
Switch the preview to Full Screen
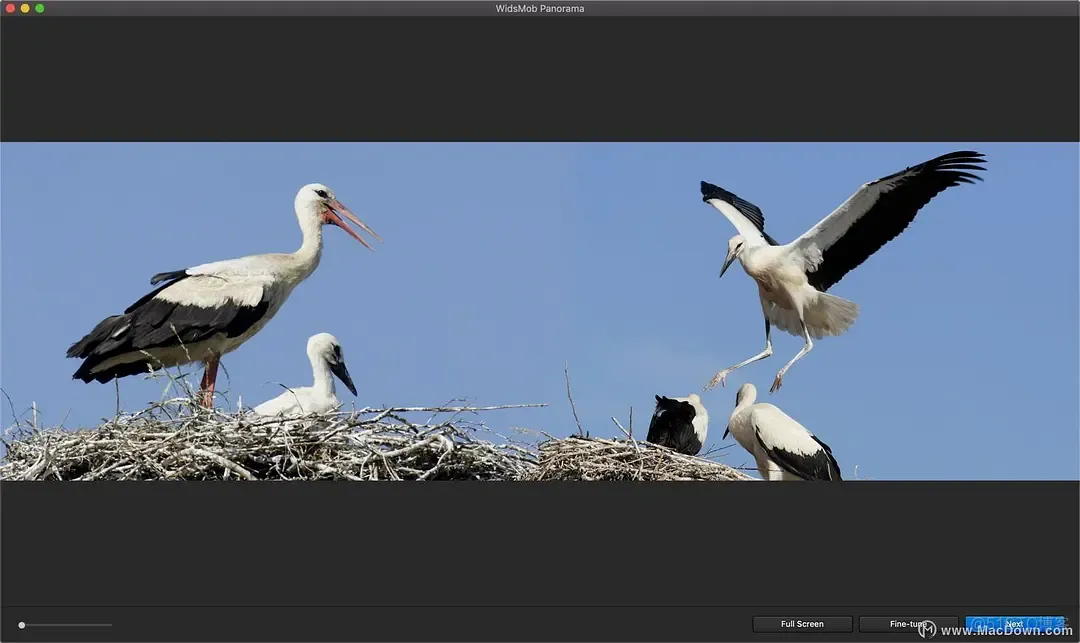tap(802, 624)
